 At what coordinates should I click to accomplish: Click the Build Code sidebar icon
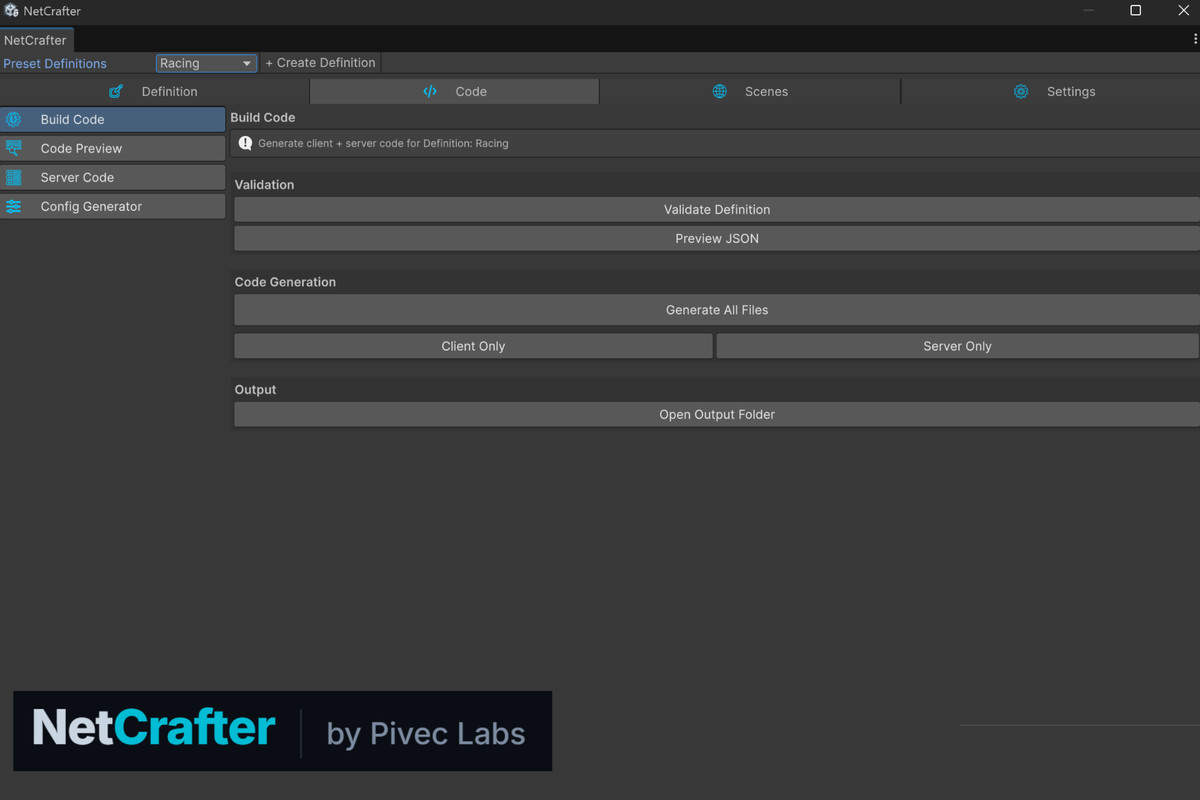14,119
